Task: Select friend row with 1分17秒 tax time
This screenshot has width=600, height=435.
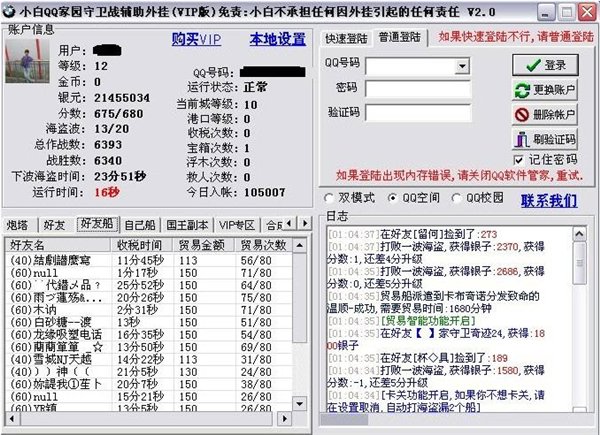Action: click(149, 273)
